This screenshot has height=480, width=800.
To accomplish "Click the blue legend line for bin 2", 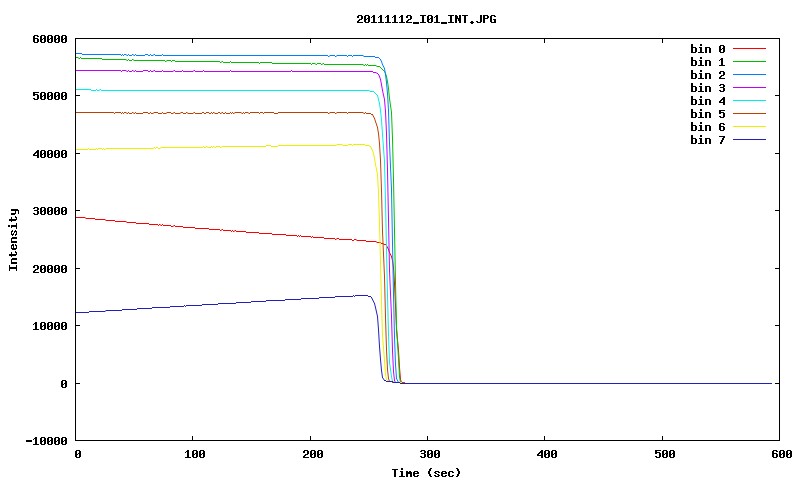I will tap(749, 75).
